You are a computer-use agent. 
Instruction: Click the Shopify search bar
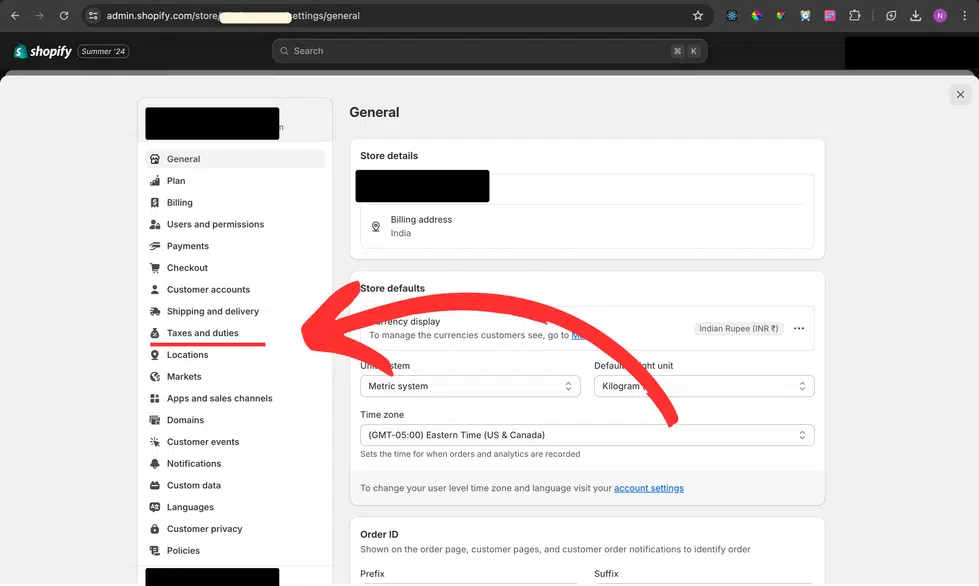coord(489,50)
